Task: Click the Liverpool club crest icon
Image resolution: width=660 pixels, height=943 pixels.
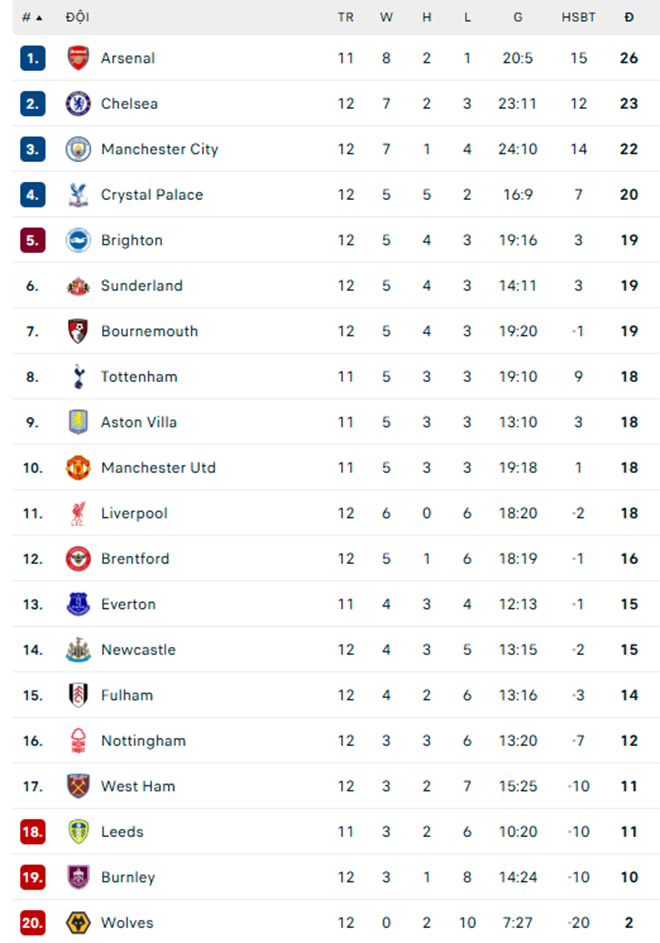Action: coord(78,513)
